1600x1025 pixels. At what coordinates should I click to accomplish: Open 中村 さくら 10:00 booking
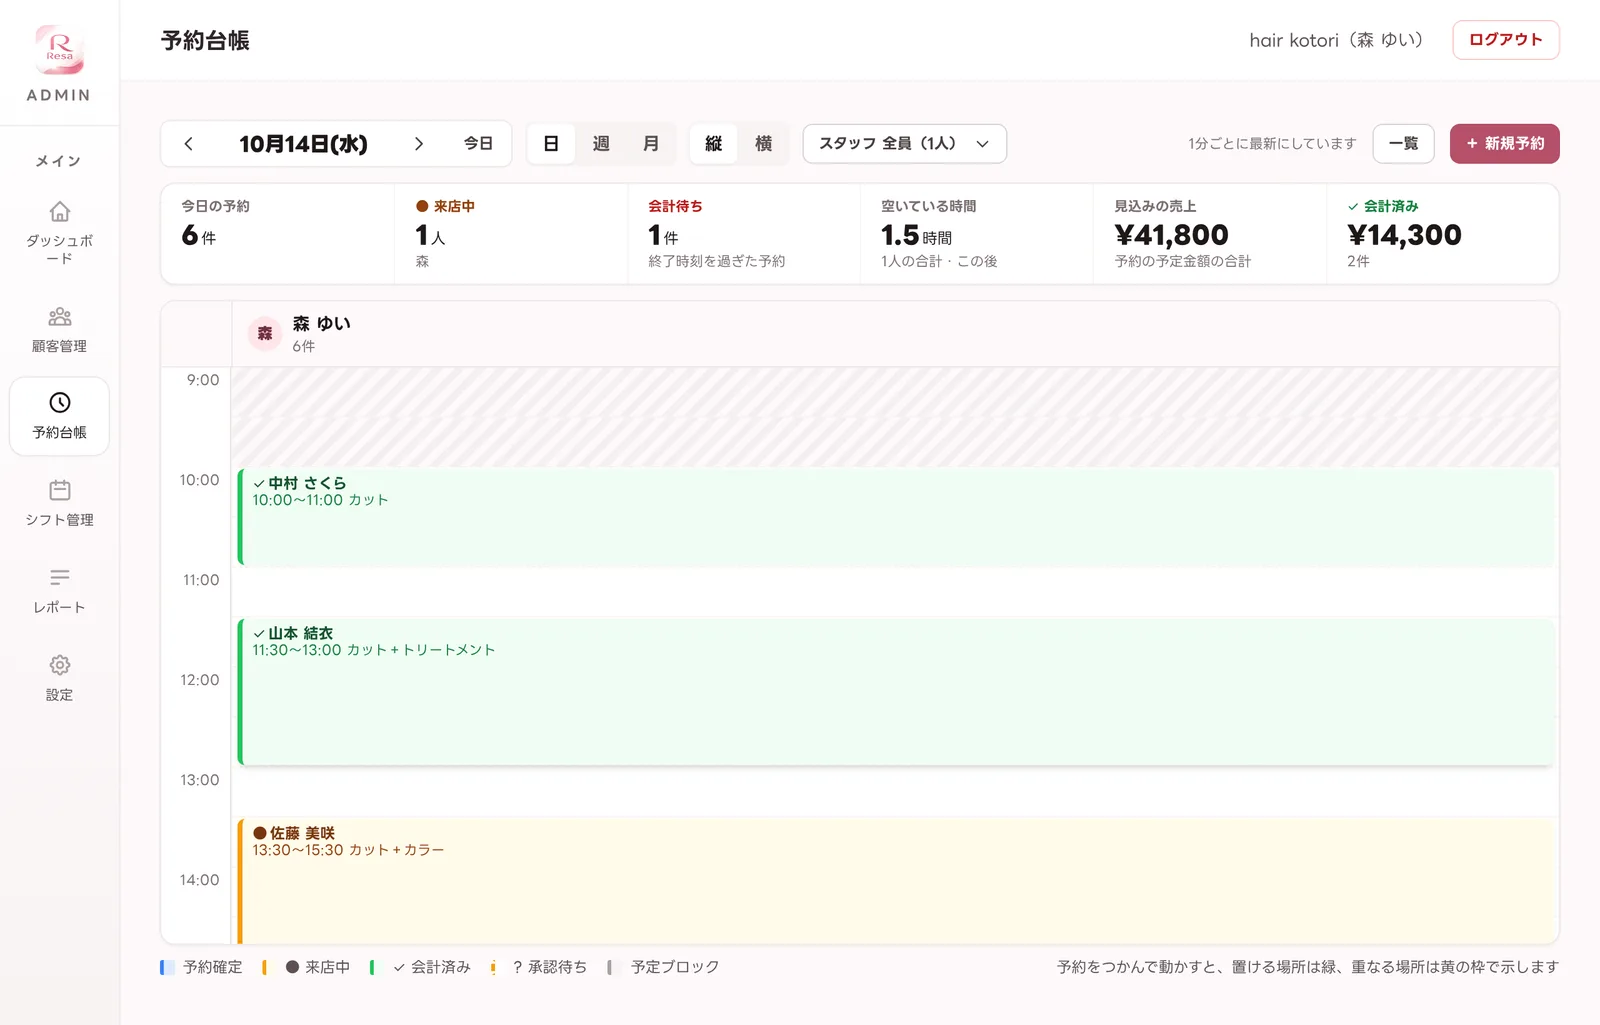[896, 517]
